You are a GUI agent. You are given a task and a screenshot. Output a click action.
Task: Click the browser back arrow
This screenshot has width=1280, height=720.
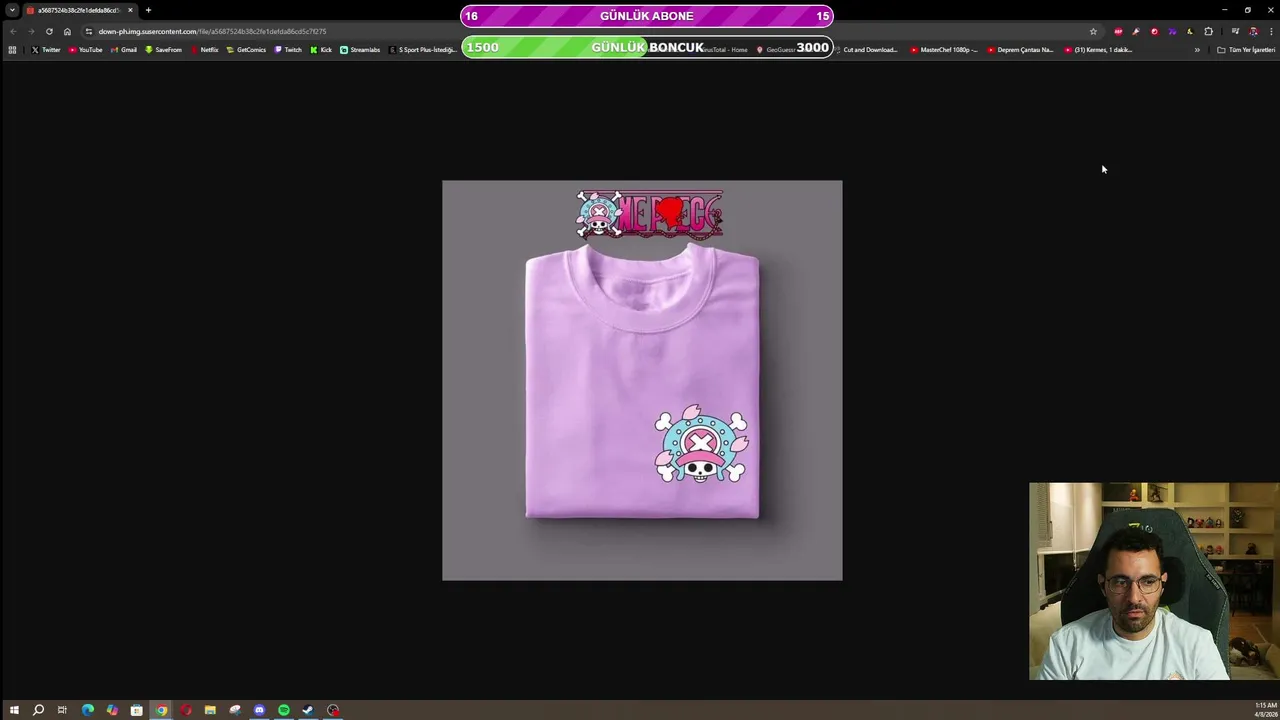[x=13, y=31]
